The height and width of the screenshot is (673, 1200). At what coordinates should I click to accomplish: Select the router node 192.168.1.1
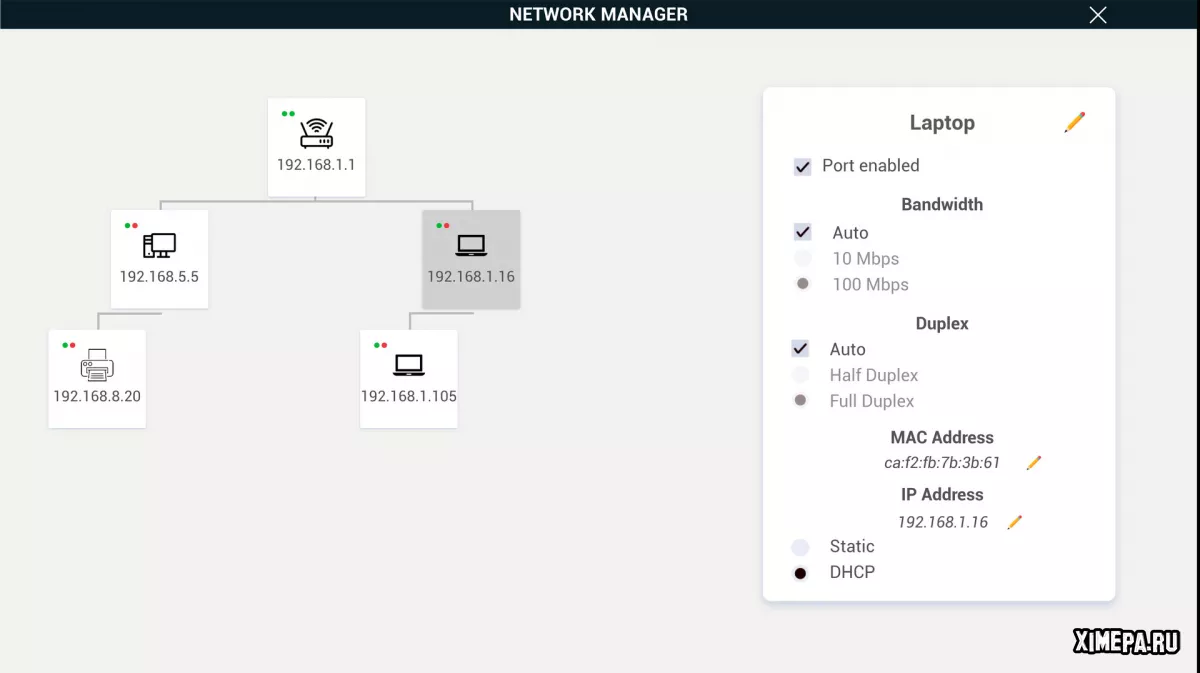tap(316, 146)
